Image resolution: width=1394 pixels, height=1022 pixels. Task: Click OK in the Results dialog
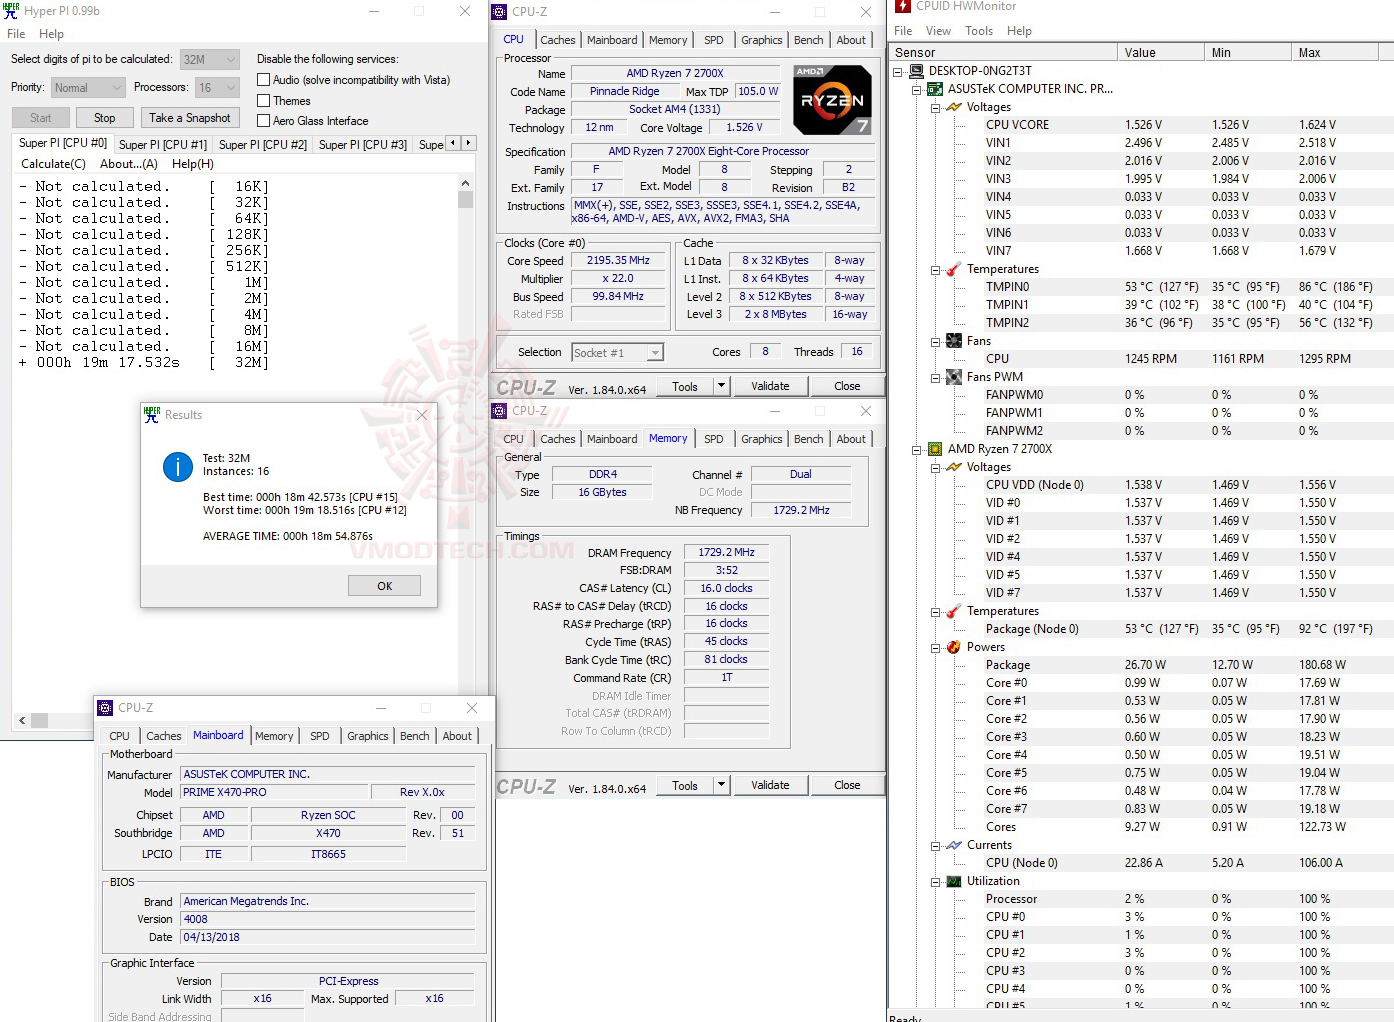coord(384,585)
